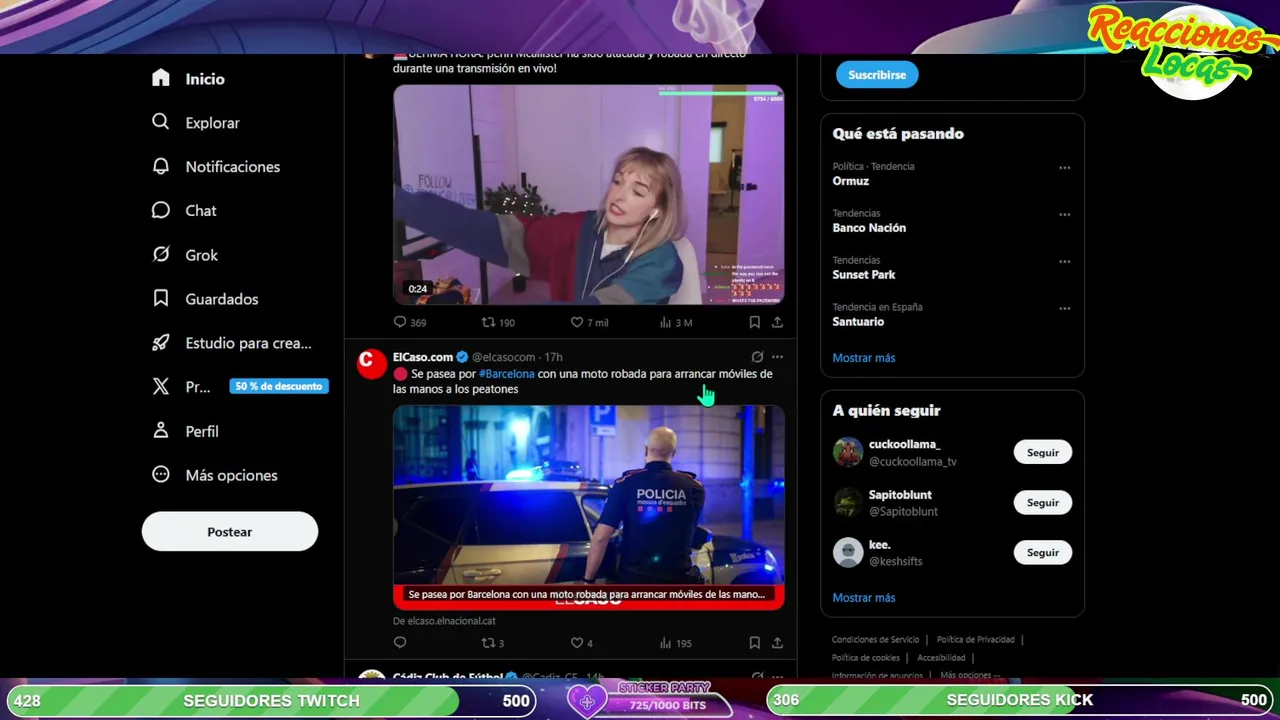Open more options for Santuario trend

point(1065,308)
